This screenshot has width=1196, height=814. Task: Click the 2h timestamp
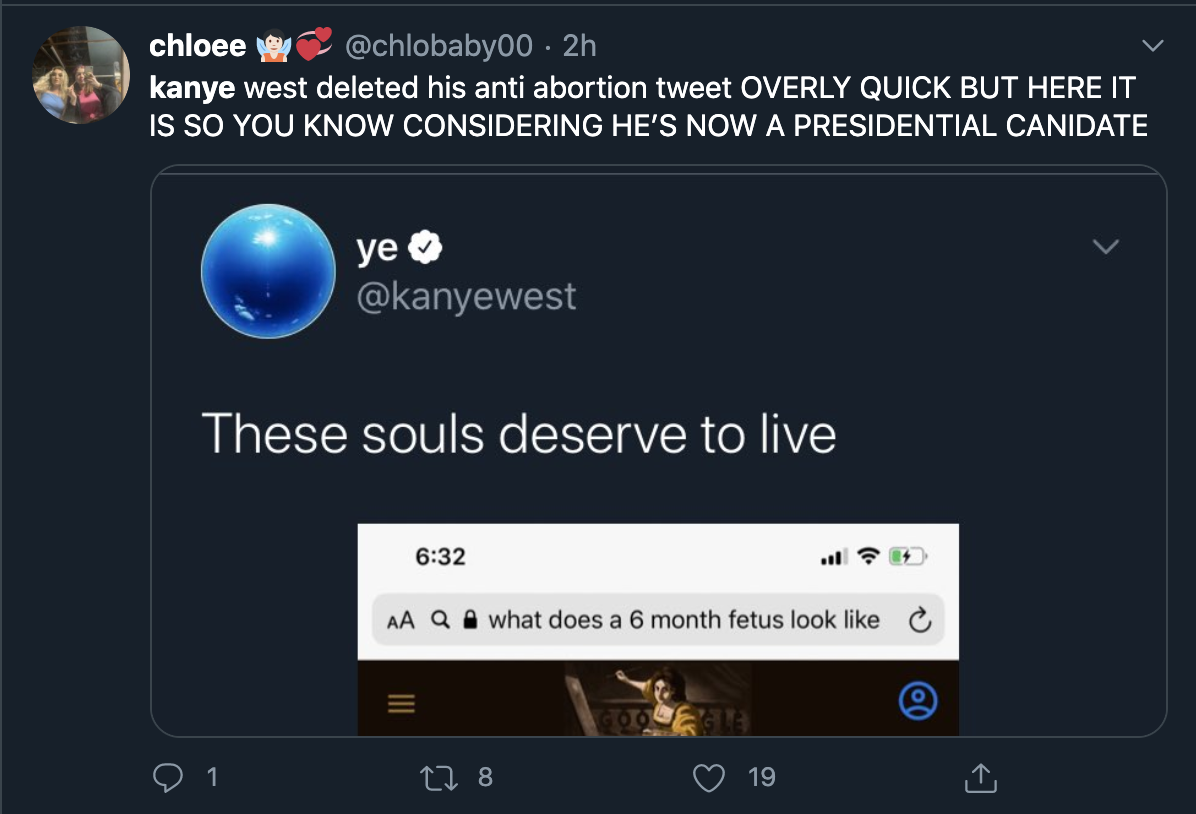tap(580, 46)
